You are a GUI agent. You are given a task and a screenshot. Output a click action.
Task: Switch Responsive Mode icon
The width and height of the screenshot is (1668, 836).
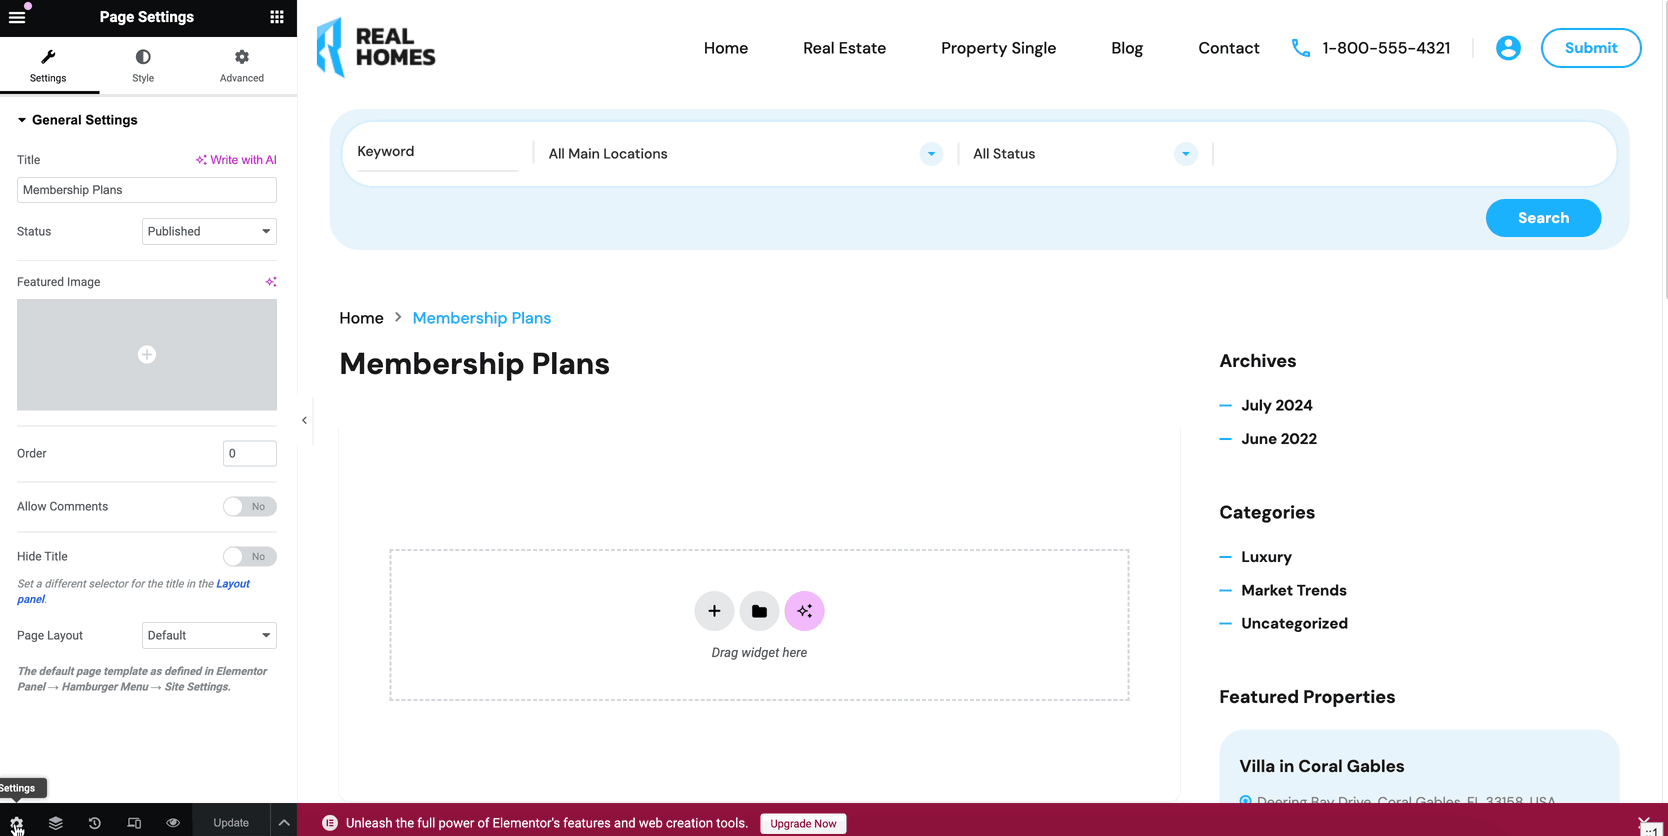coord(134,823)
